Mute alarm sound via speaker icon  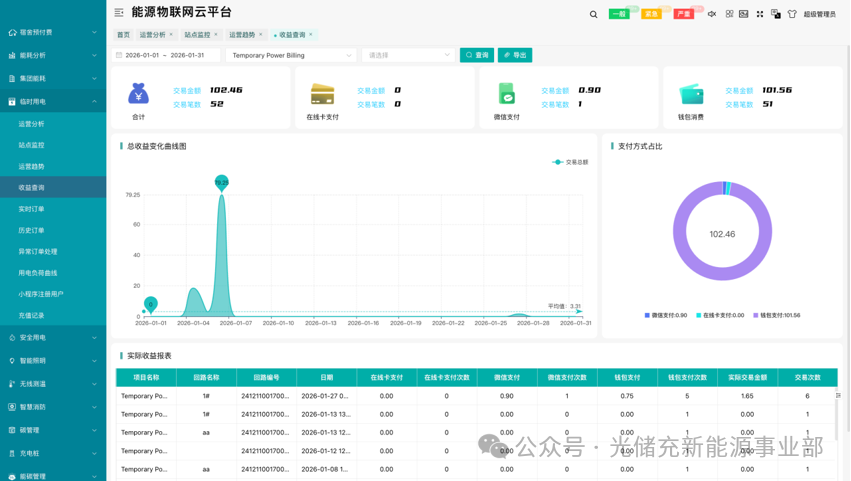point(712,14)
